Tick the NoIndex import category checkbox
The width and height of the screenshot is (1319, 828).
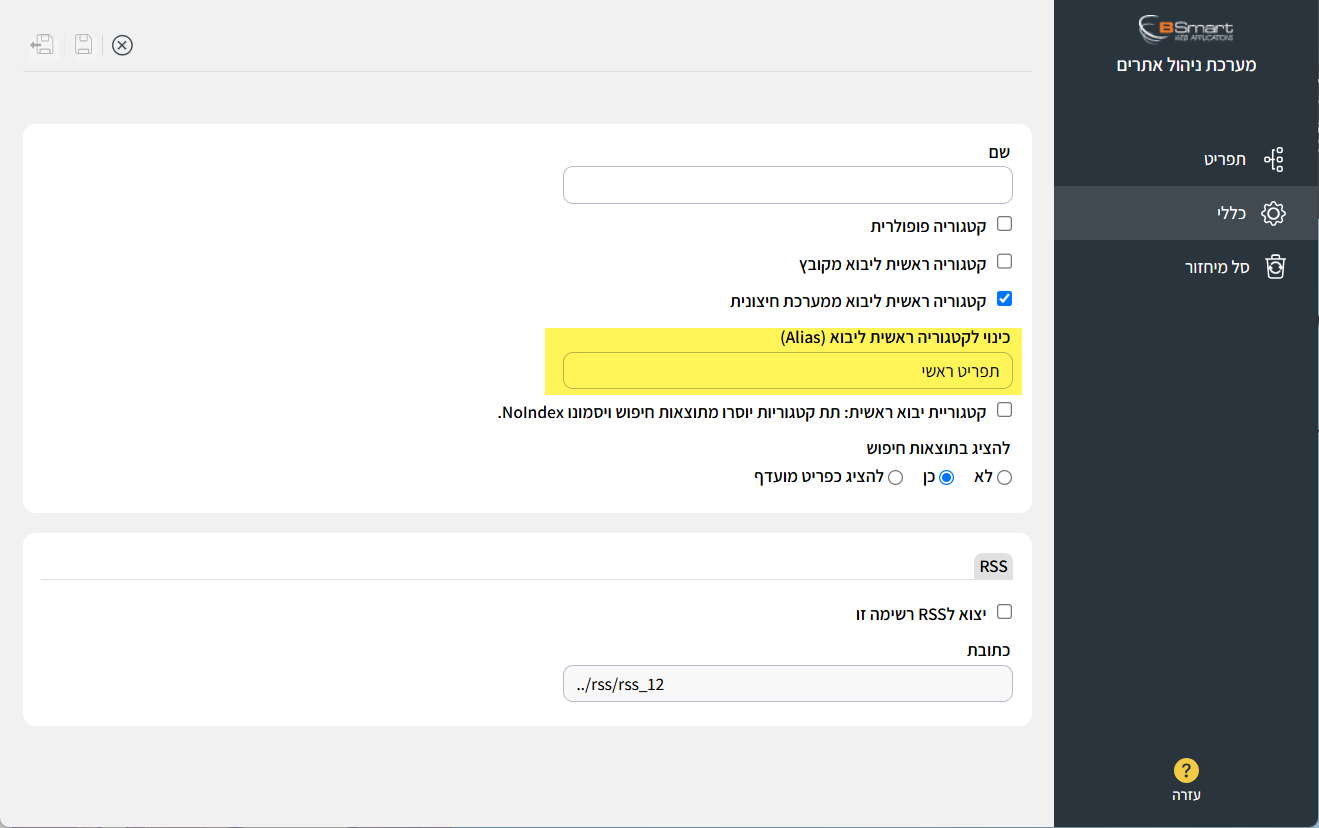click(x=1005, y=409)
